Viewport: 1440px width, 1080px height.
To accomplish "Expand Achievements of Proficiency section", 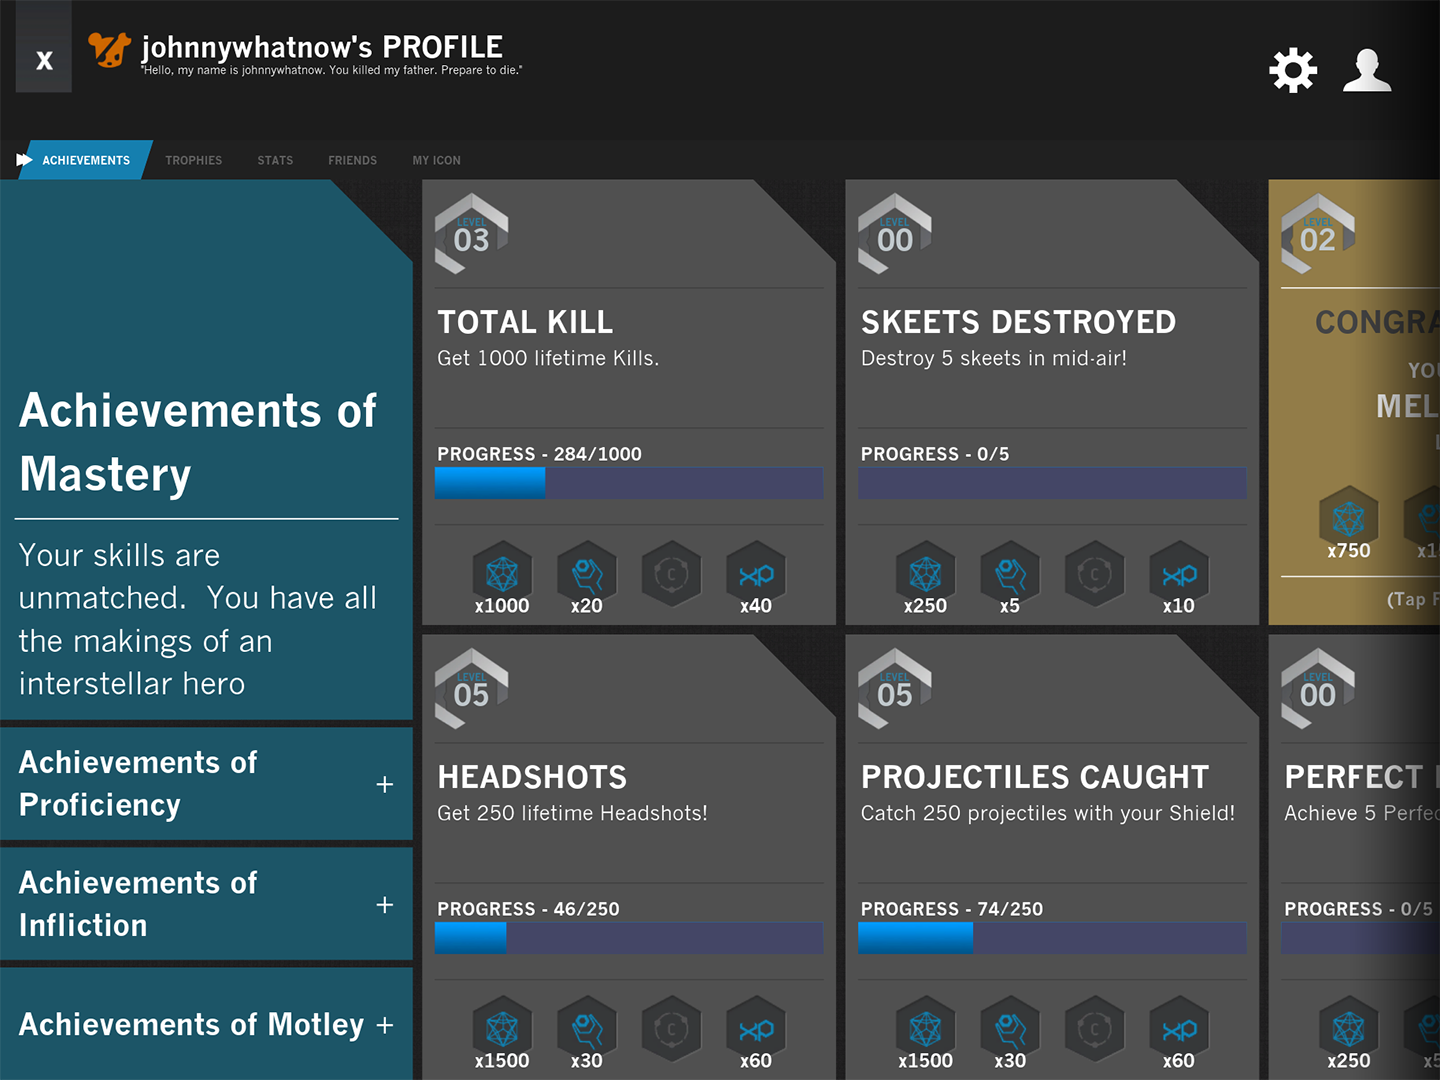I will (x=384, y=784).
